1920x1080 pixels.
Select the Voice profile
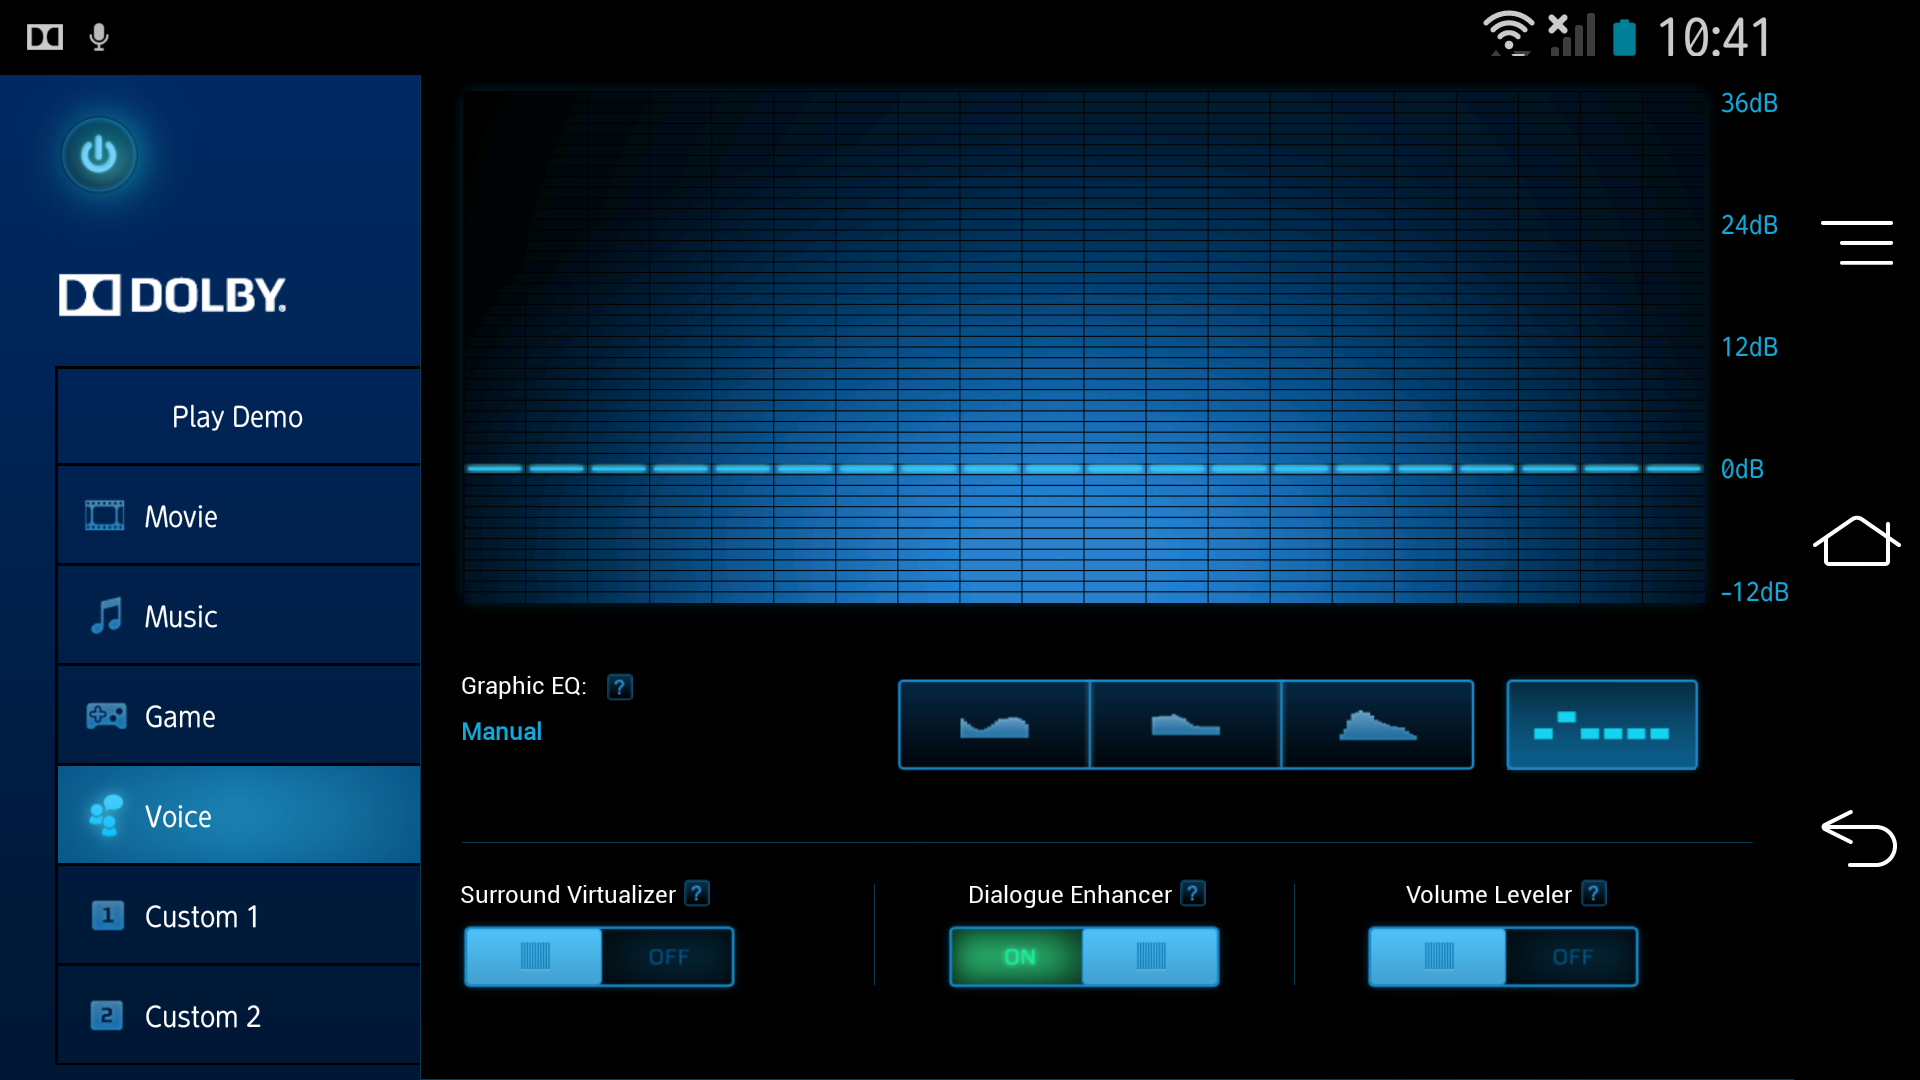[x=239, y=816]
